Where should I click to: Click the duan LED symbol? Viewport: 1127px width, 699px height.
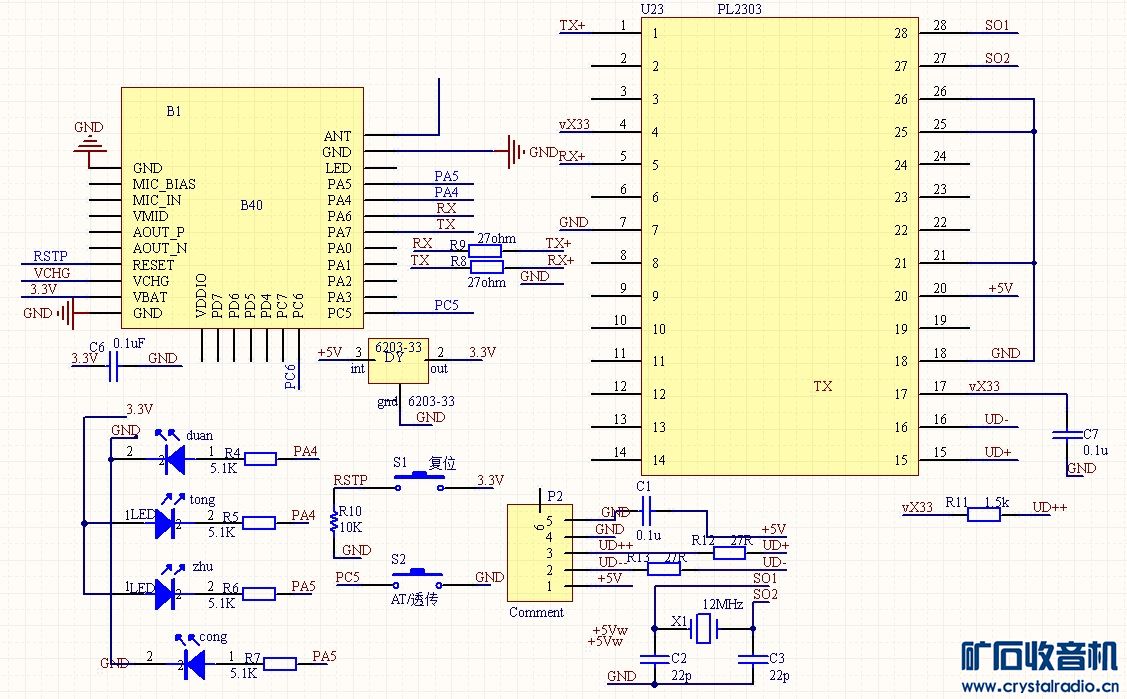point(174,459)
